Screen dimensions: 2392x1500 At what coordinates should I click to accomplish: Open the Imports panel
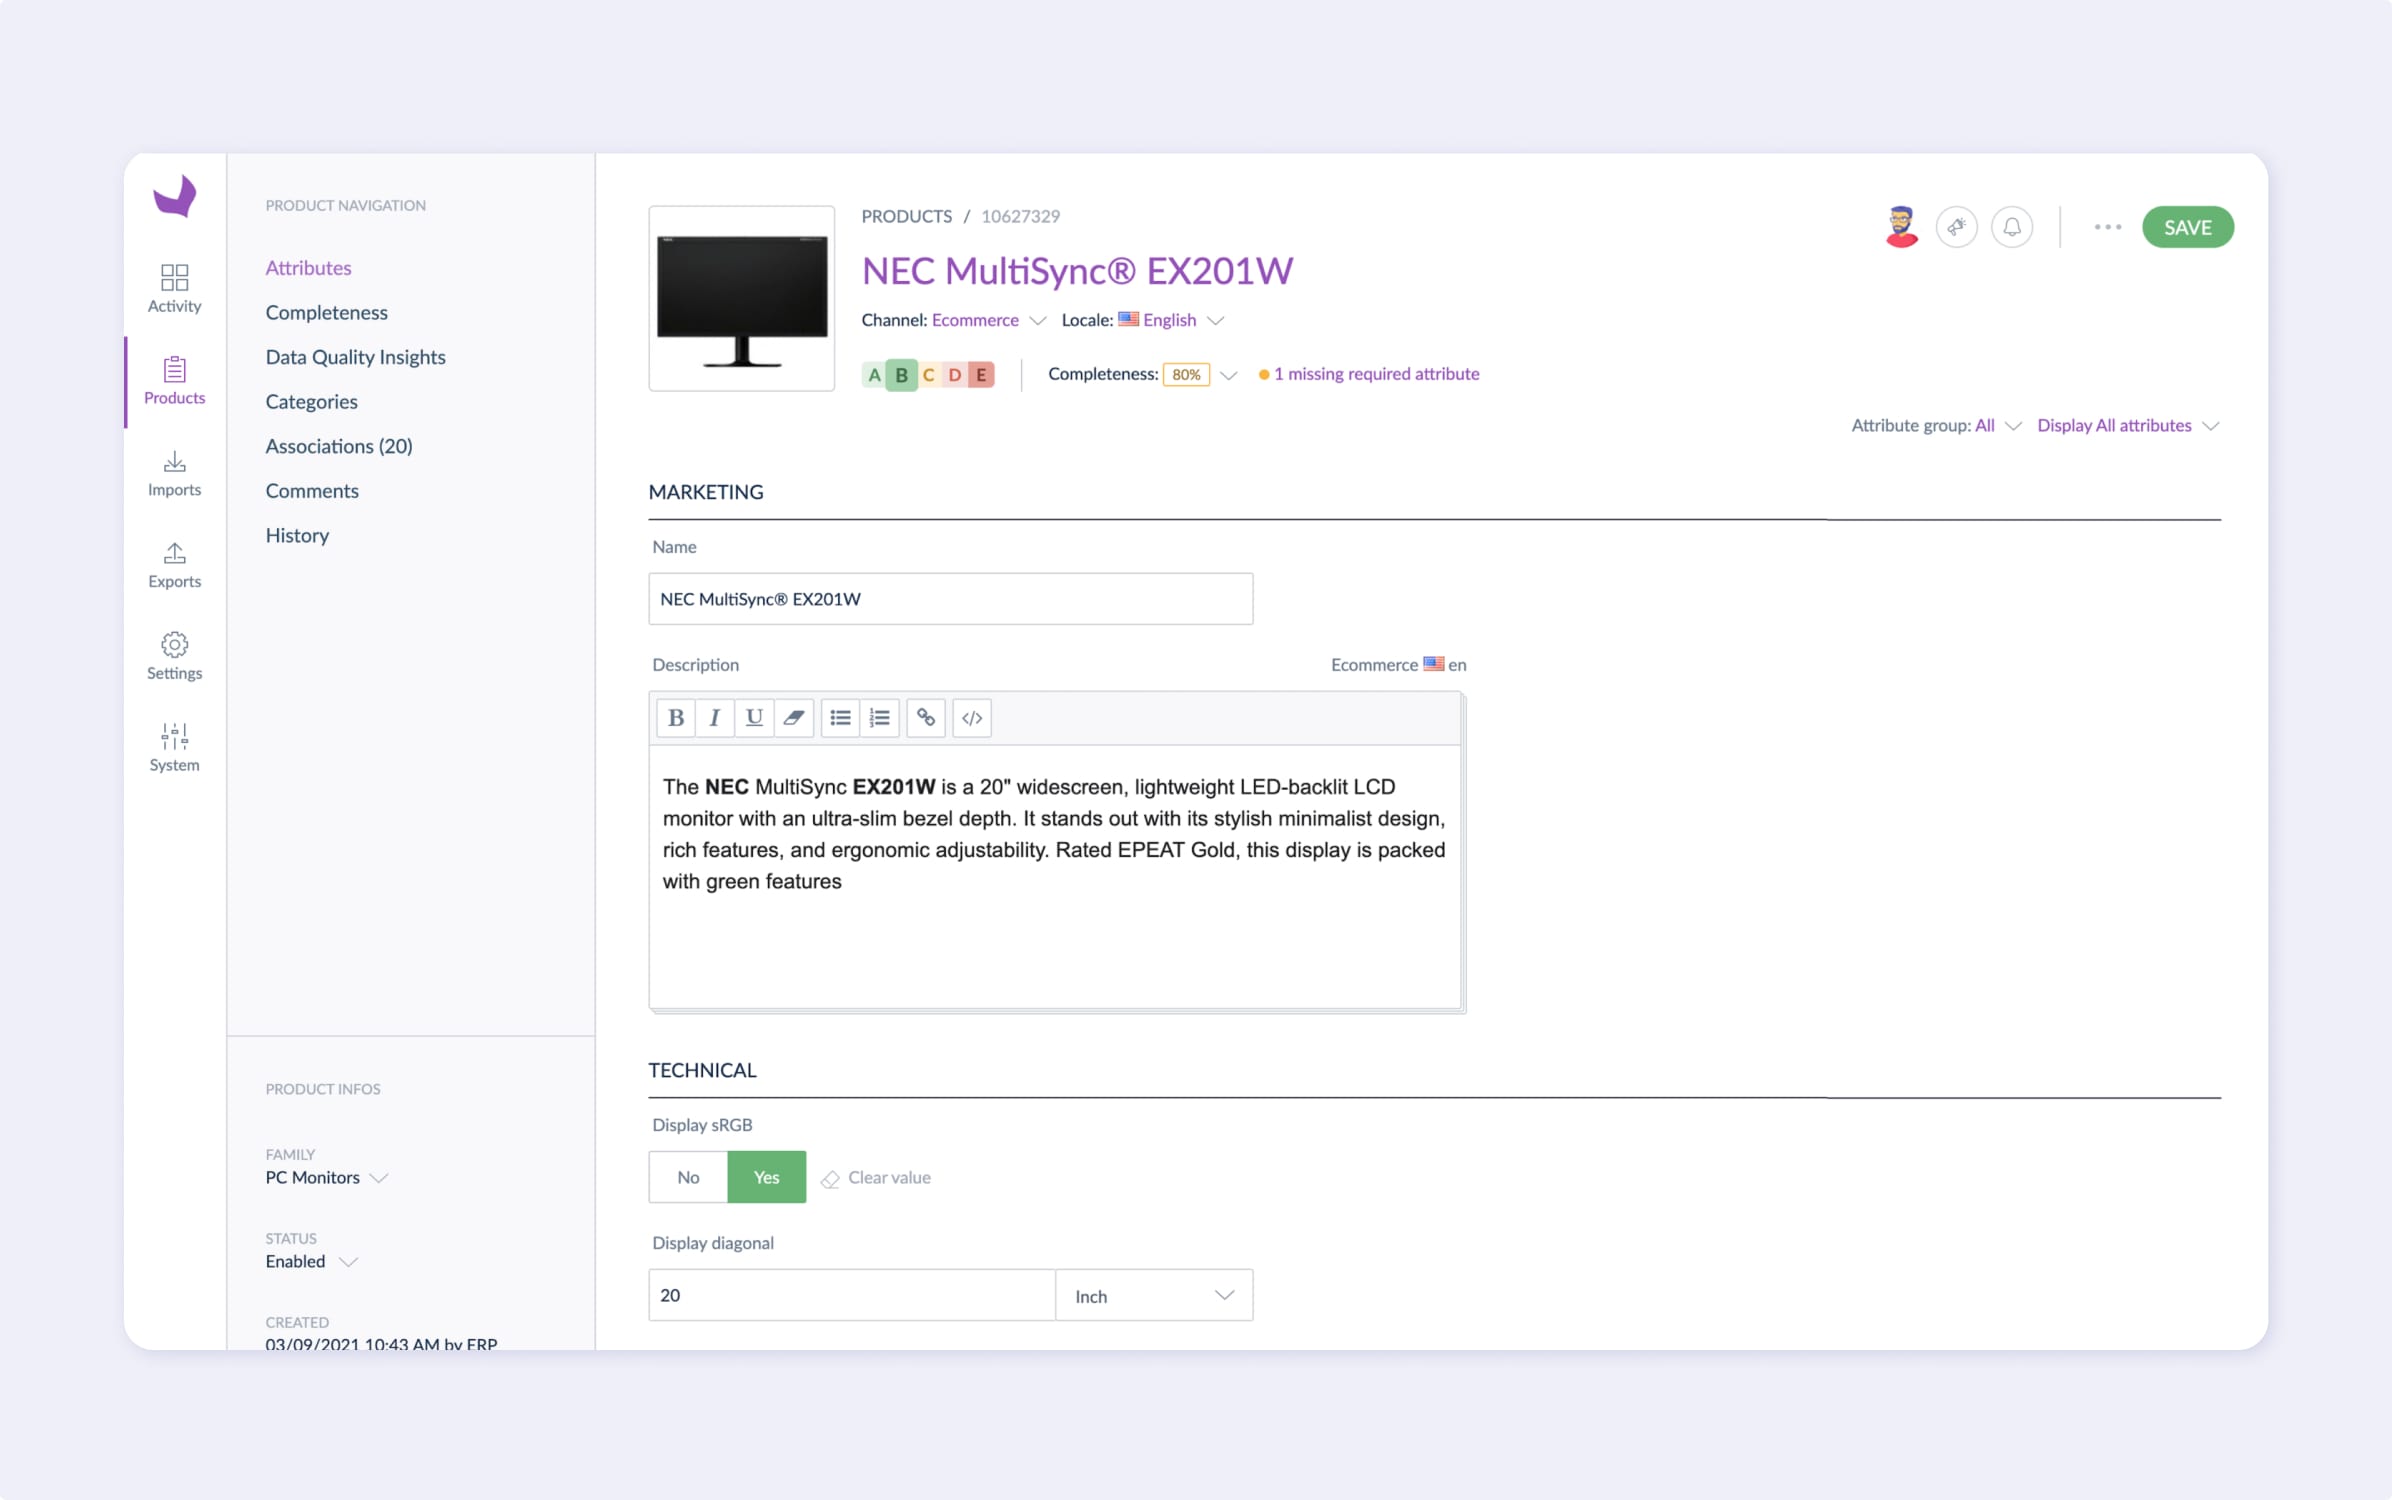(174, 472)
